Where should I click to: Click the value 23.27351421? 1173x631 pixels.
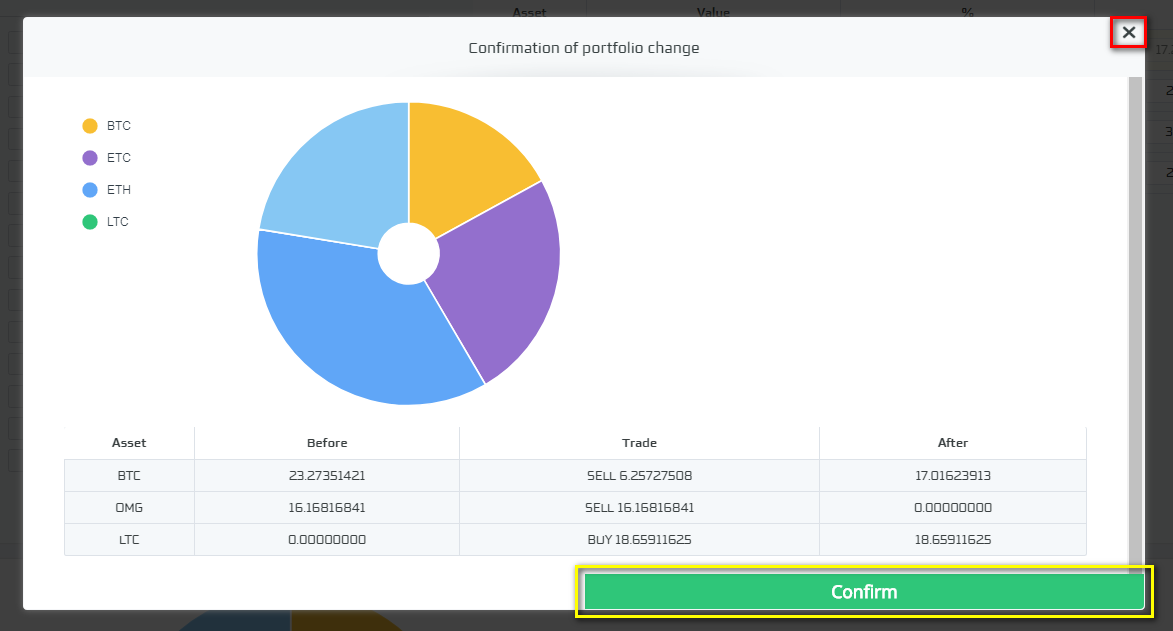pos(327,476)
